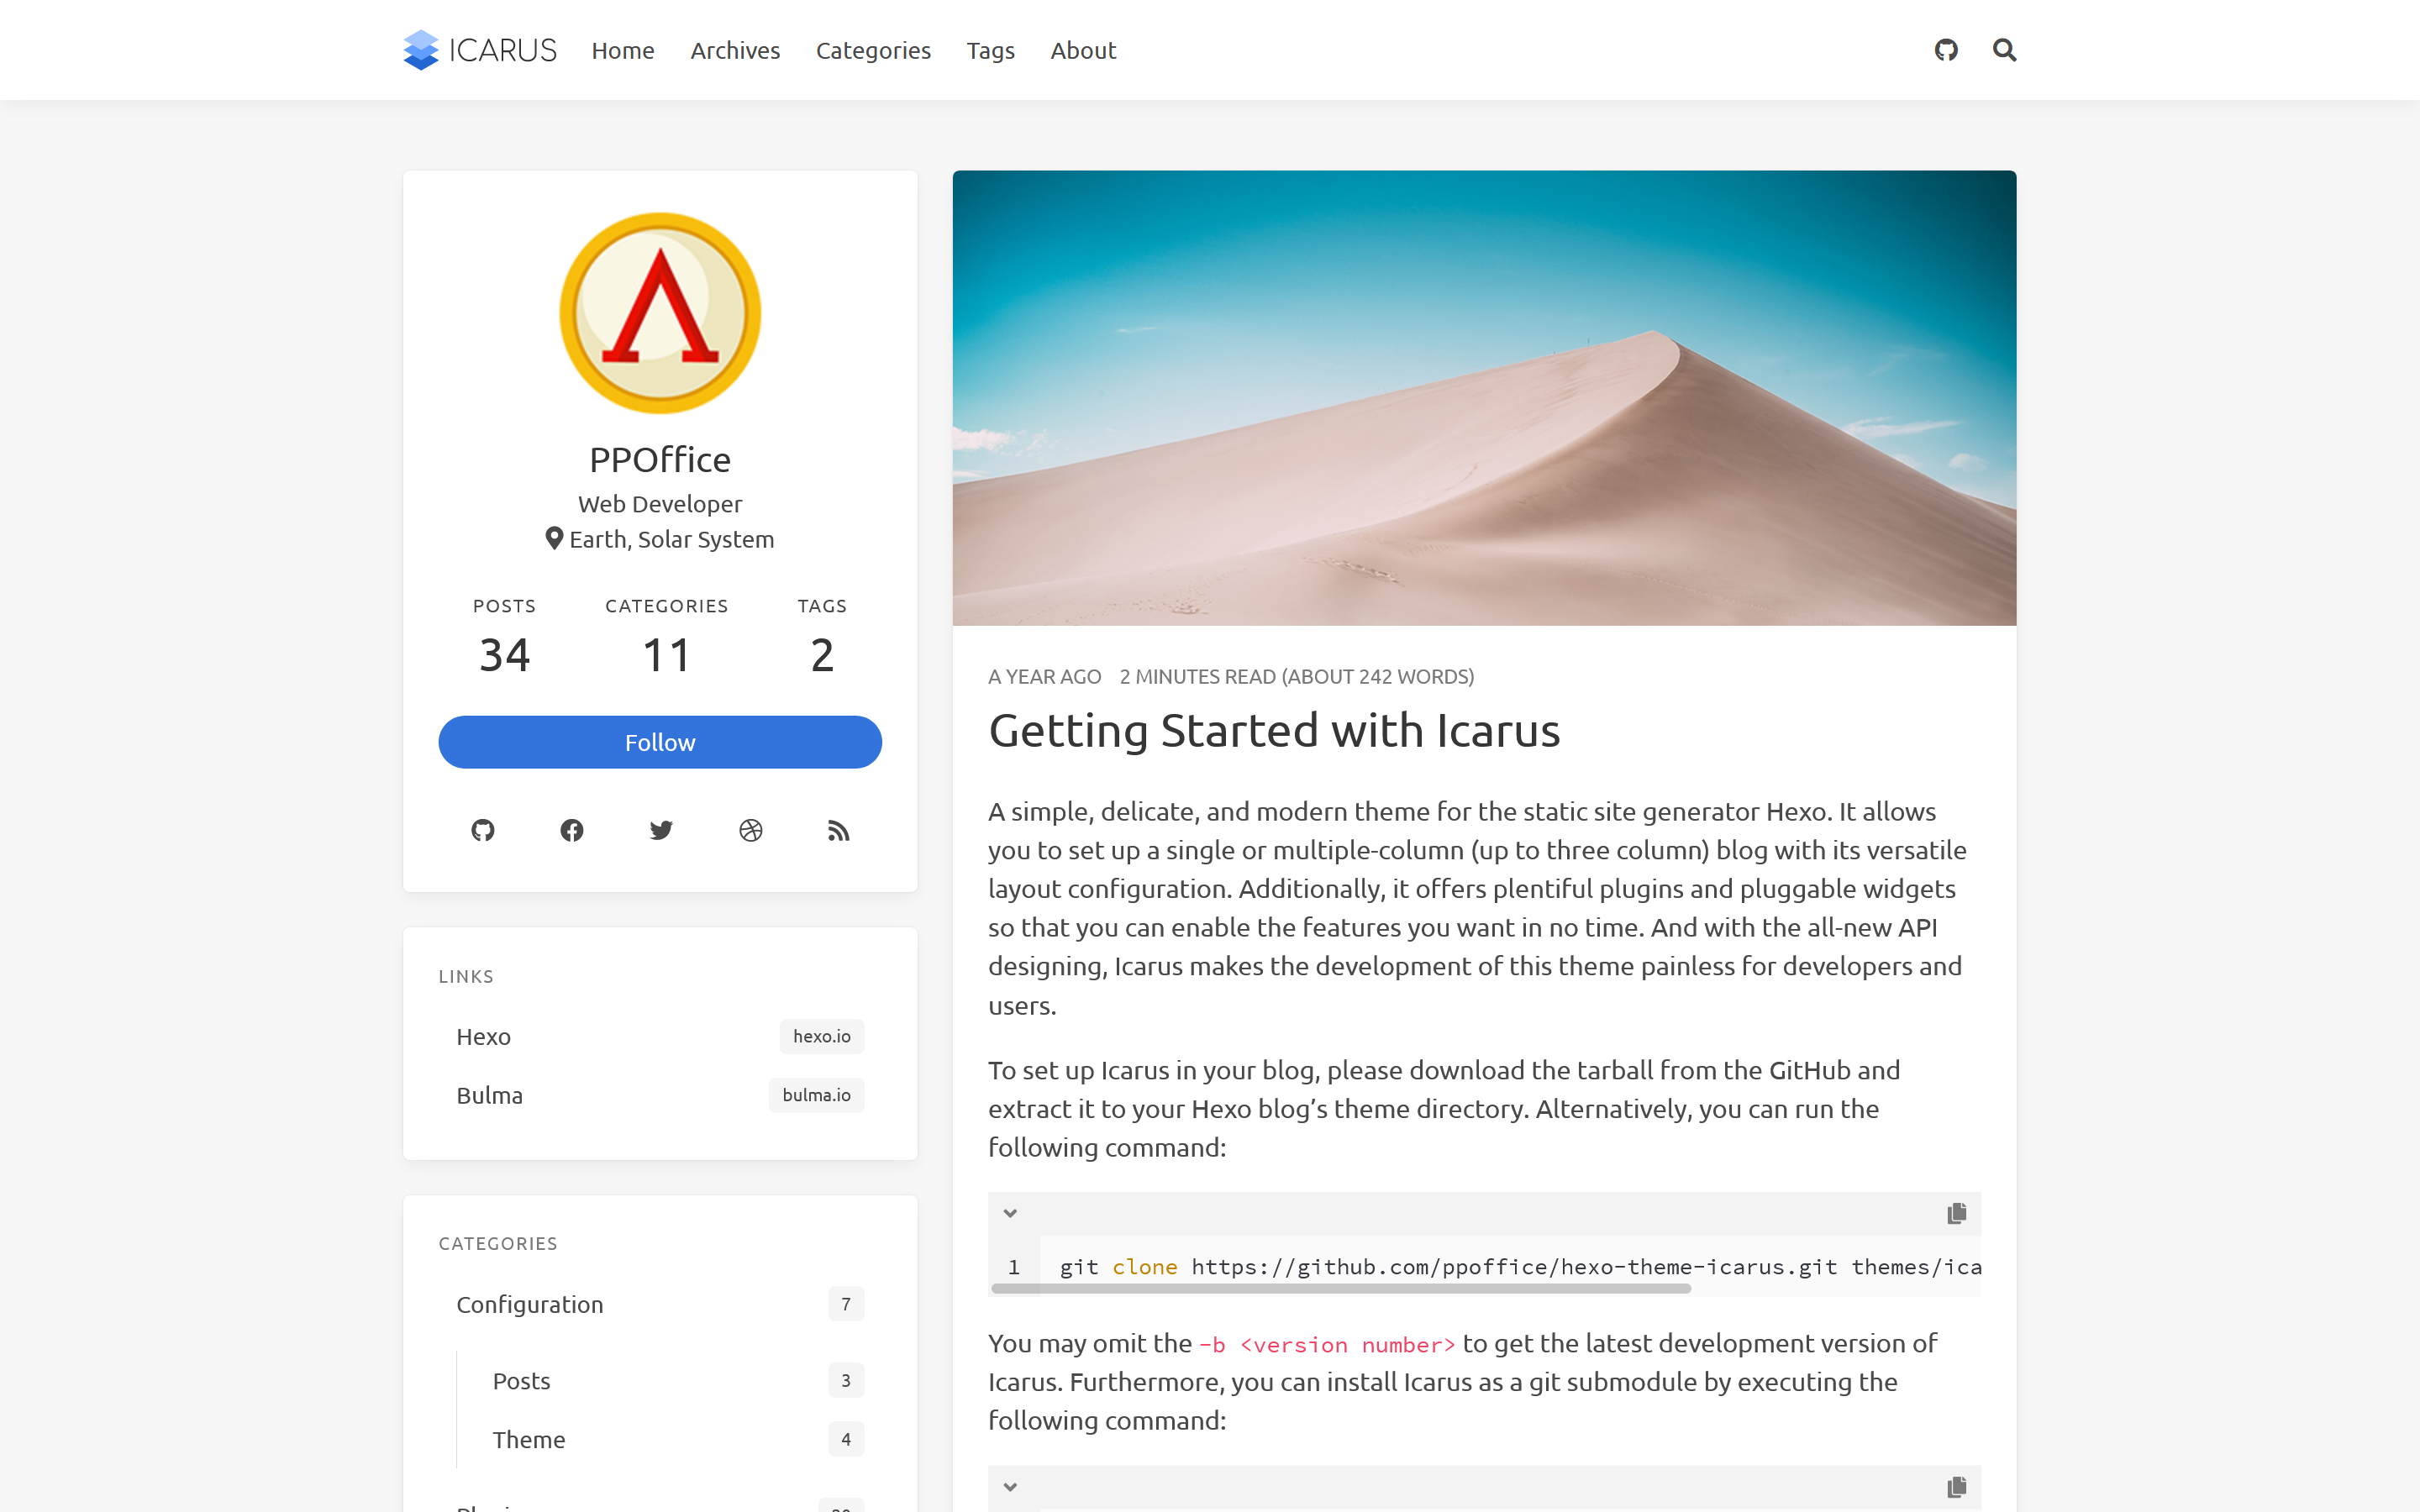This screenshot has height=1512, width=2420.
Task: Open the profile's RSS feed icon
Action: [838, 830]
